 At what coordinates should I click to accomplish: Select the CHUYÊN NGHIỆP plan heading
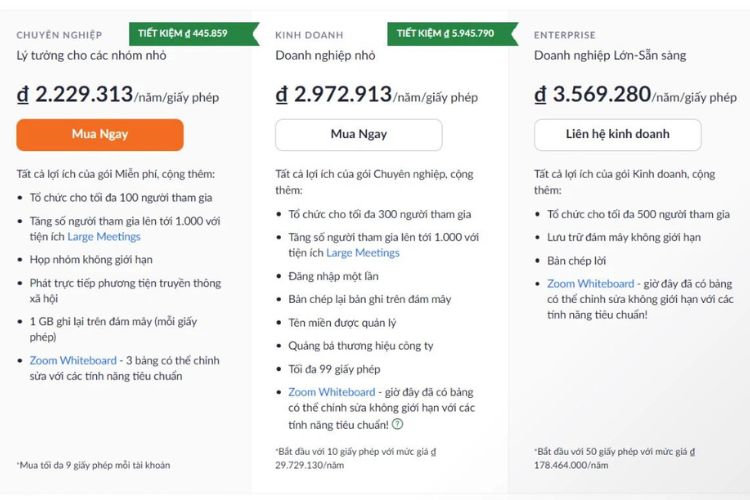click(x=59, y=35)
